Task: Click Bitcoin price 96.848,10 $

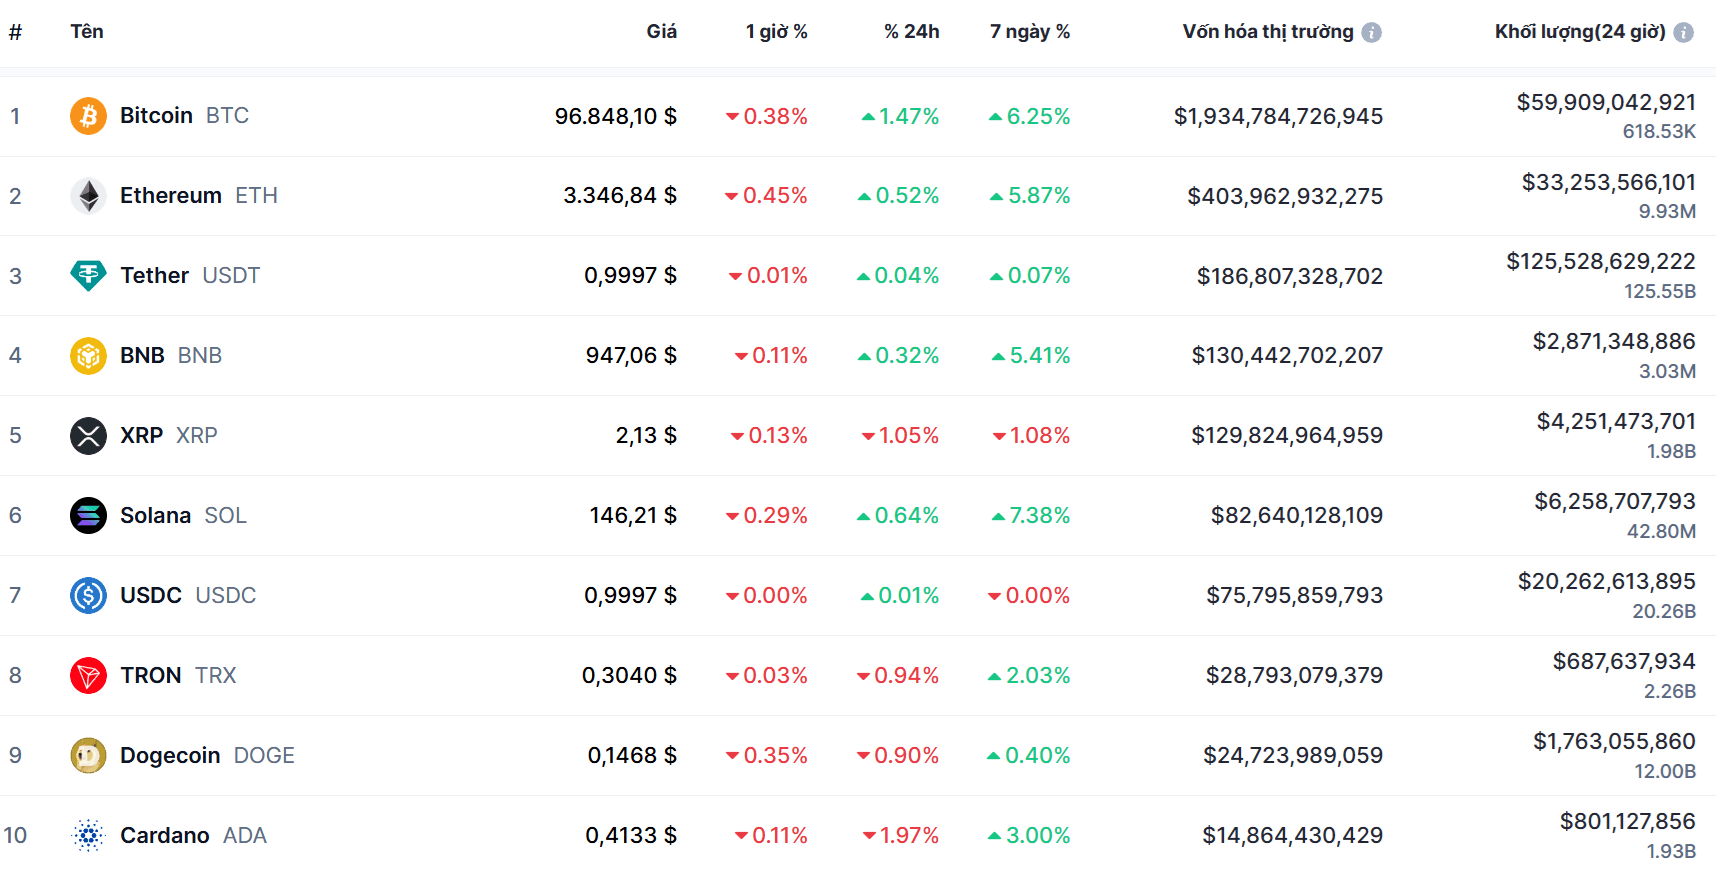Action: (x=616, y=116)
